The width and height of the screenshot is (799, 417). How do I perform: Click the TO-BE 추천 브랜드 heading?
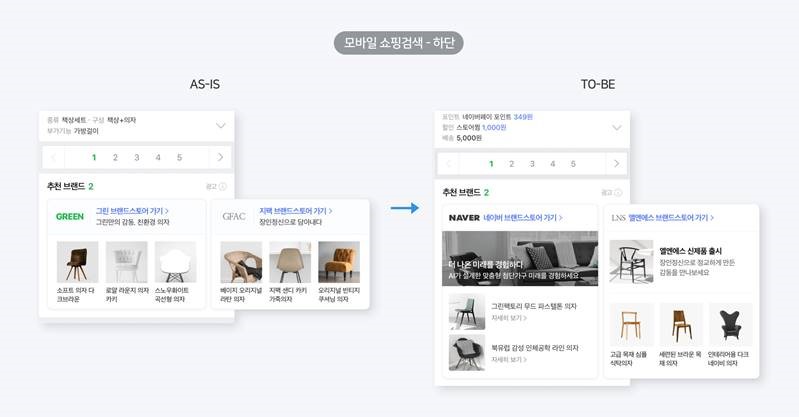point(466,193)
